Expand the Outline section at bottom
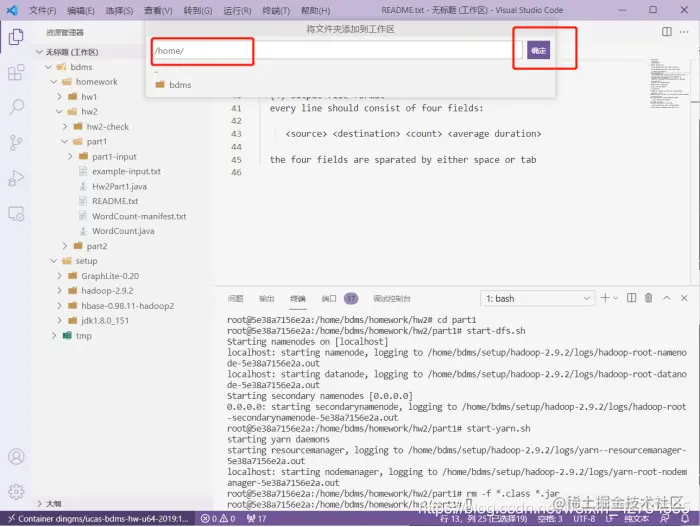The height and width of the screenshot is (527, 700). click(39, 504)
